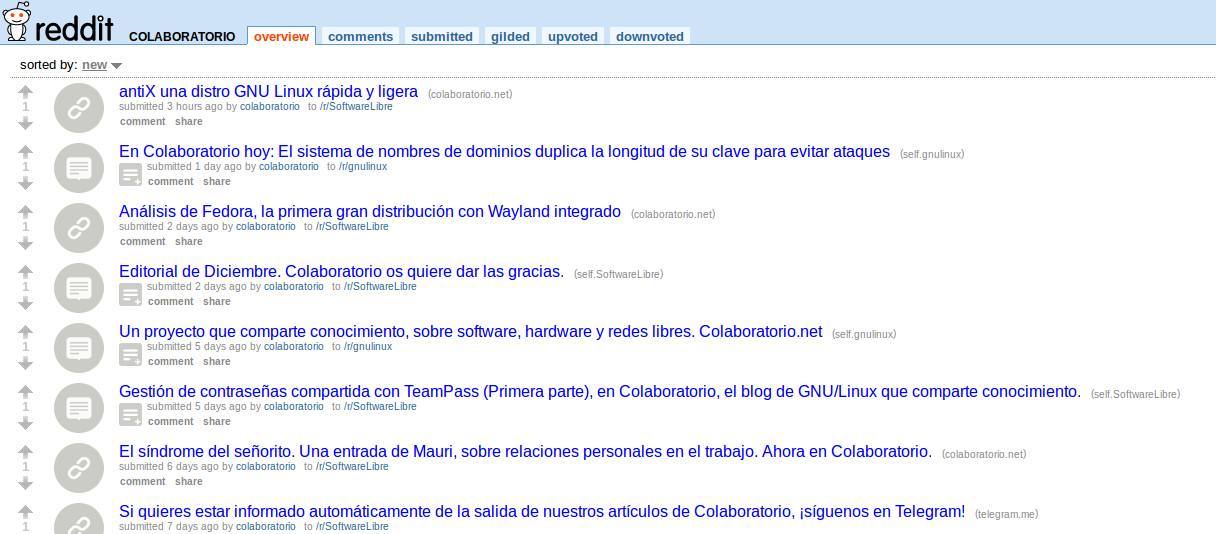Open 'Un proyecto que comparte conocimiento' title
1216x534 pixels.
tap(470, 332)
